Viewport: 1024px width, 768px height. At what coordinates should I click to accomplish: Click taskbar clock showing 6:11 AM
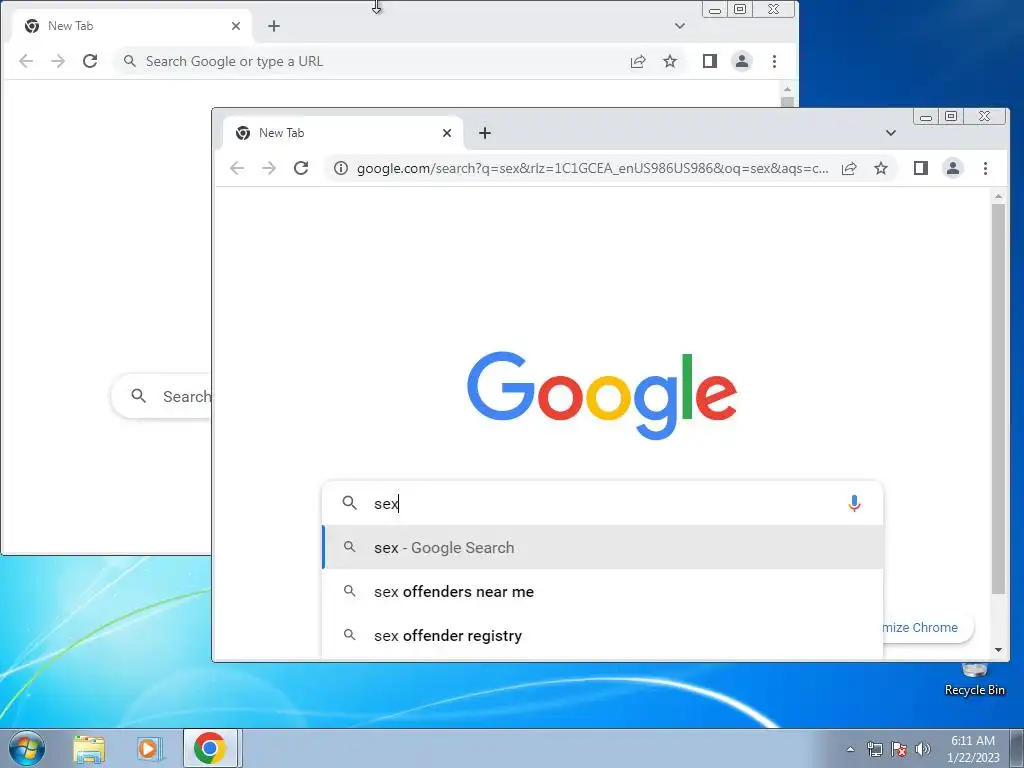click(972, 748)
